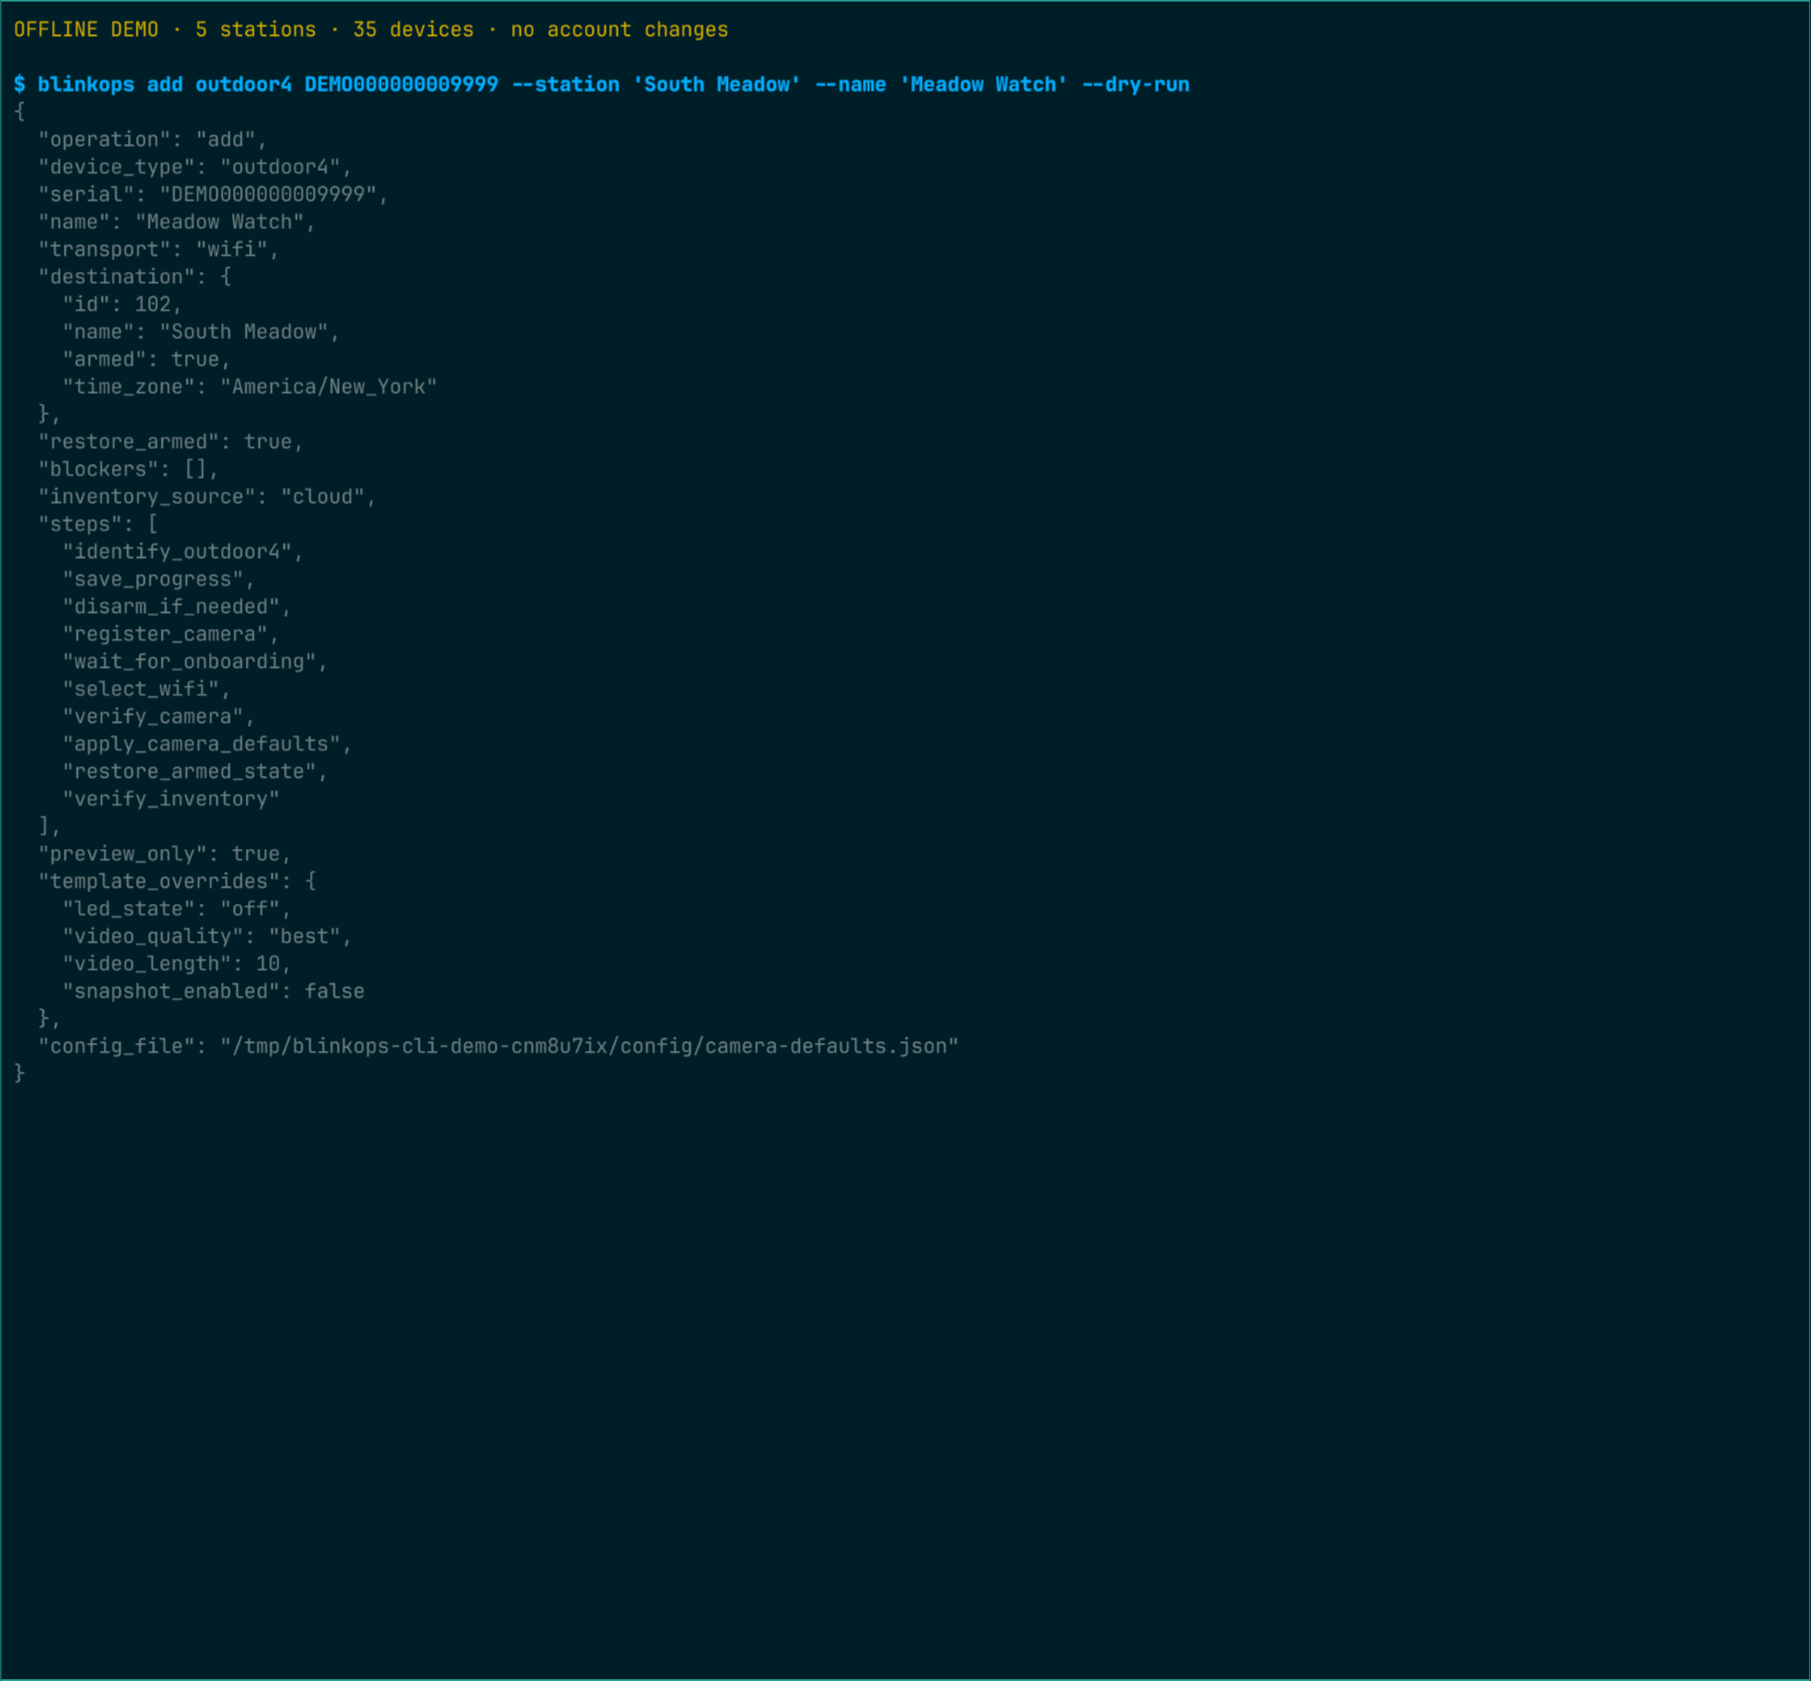Click the blinkops add command line

pyautogui.click(x=602, y=85)
